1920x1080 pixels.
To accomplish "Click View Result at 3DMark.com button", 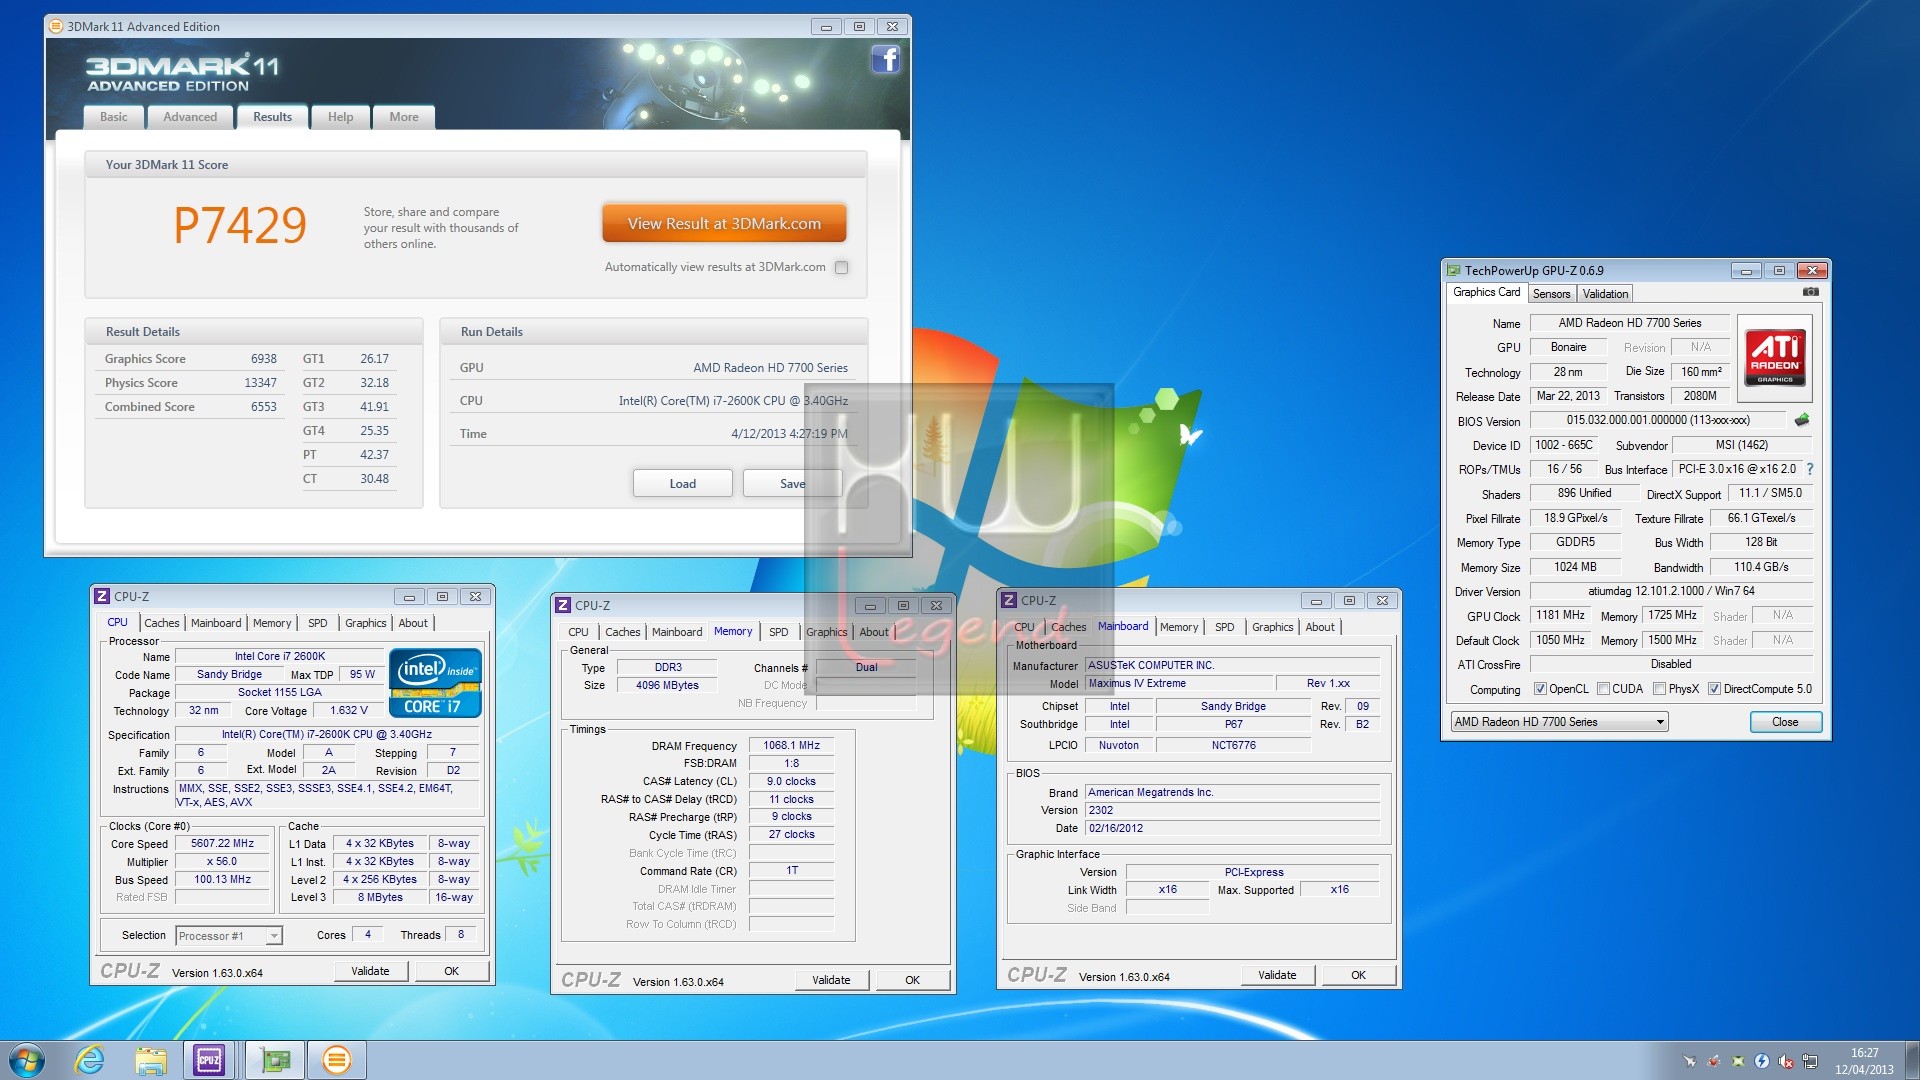I will [x=724, y=224].
